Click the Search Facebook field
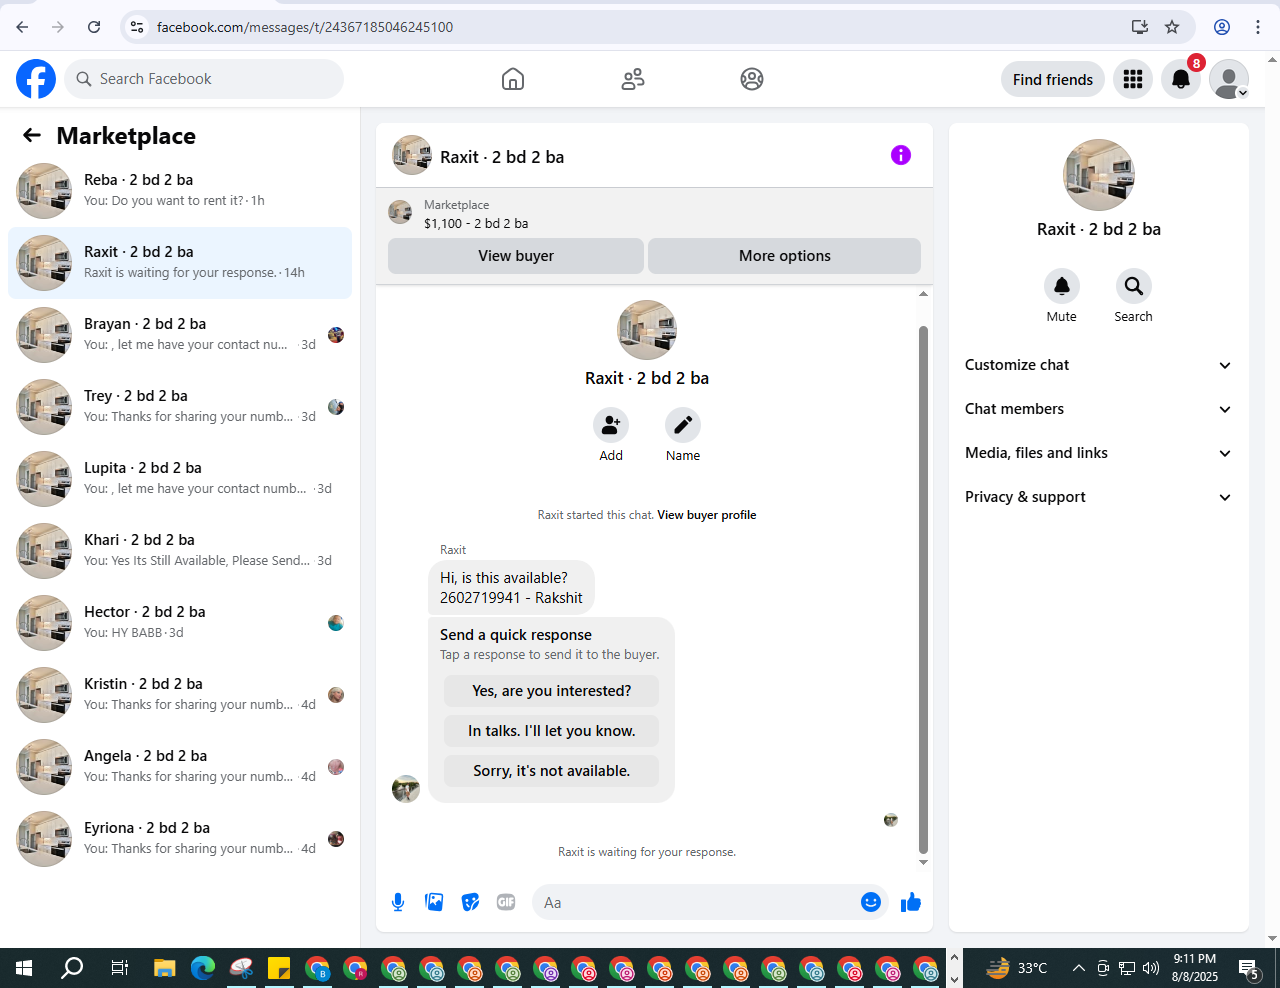The image size is (1280, 988). point(204,79)
